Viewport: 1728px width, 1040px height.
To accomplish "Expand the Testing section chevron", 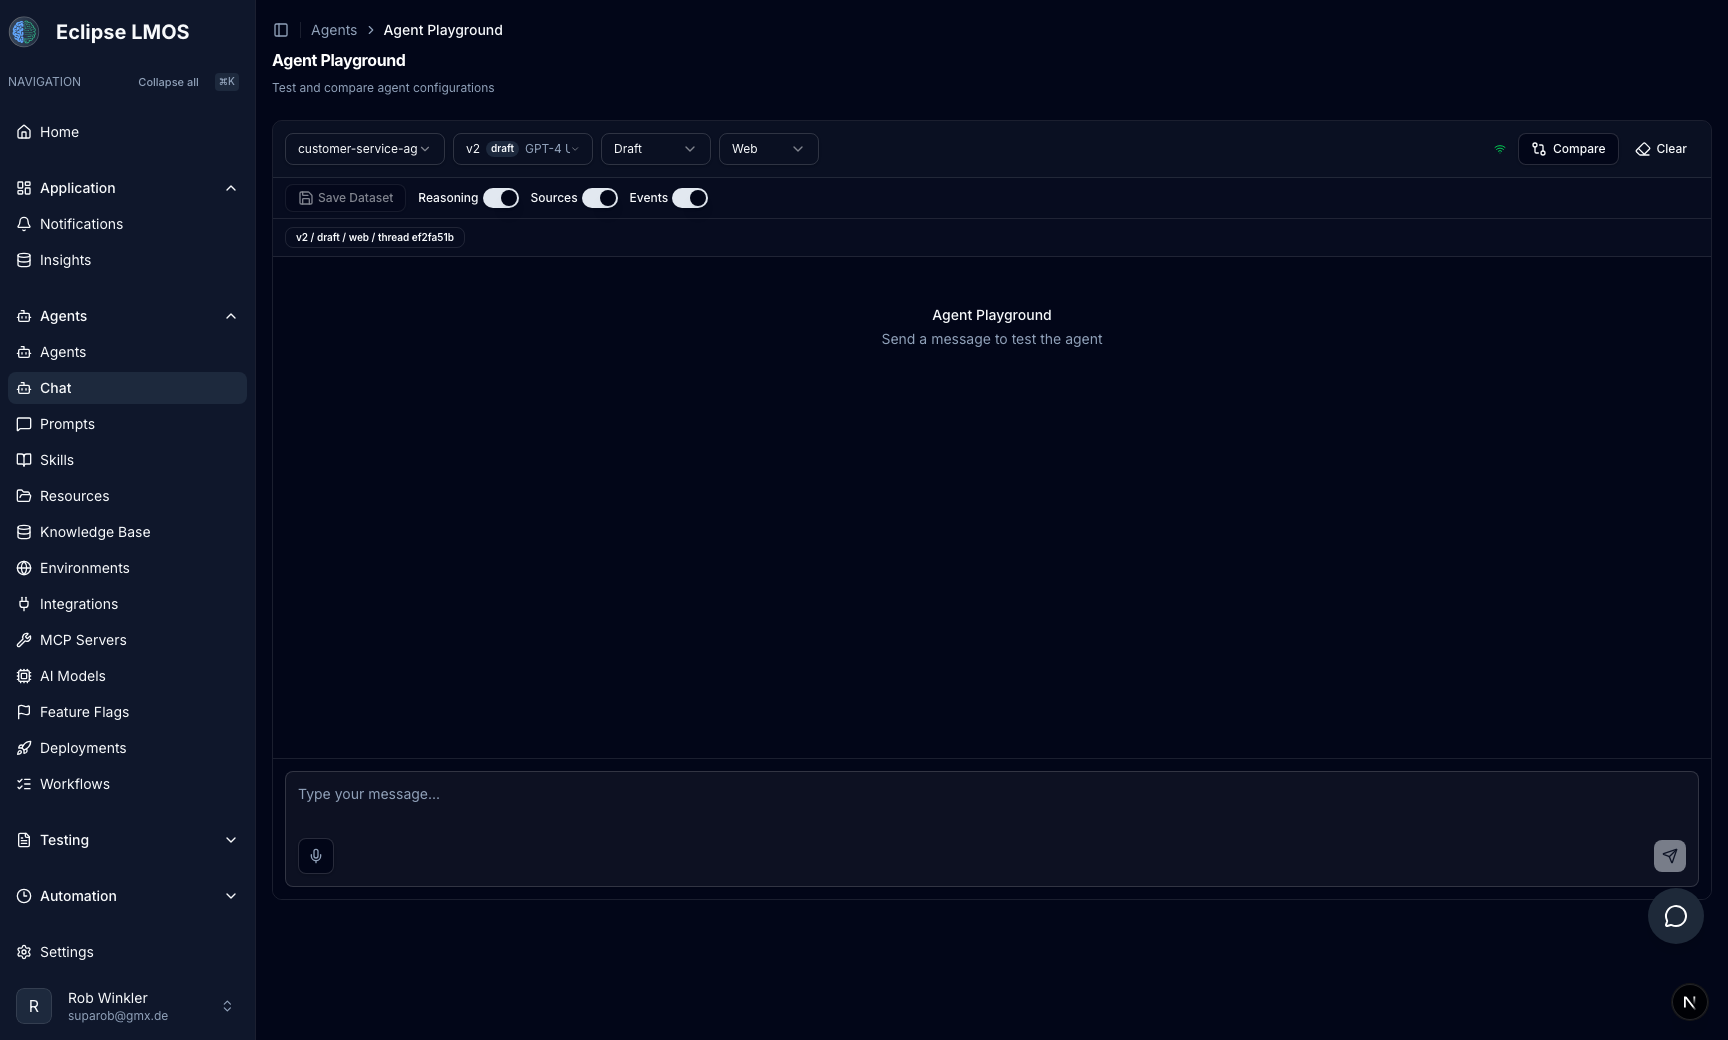I will [x=231, y=840].
